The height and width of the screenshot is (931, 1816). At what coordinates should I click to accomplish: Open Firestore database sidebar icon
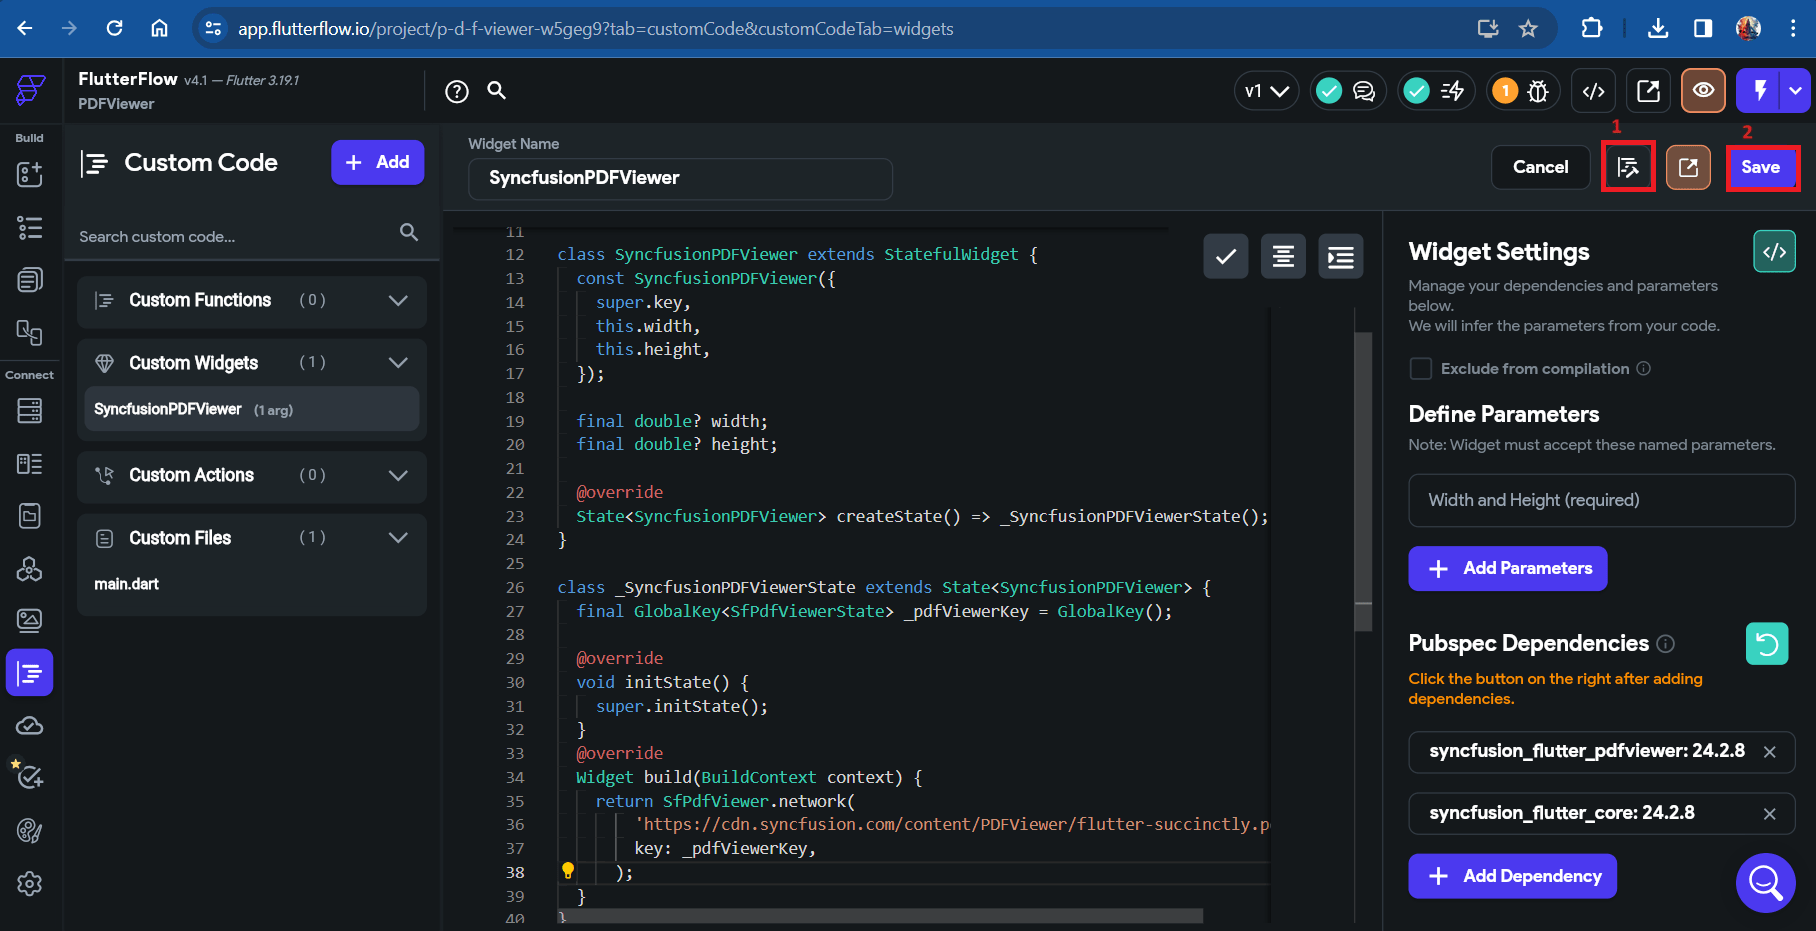tap(30, 410)
